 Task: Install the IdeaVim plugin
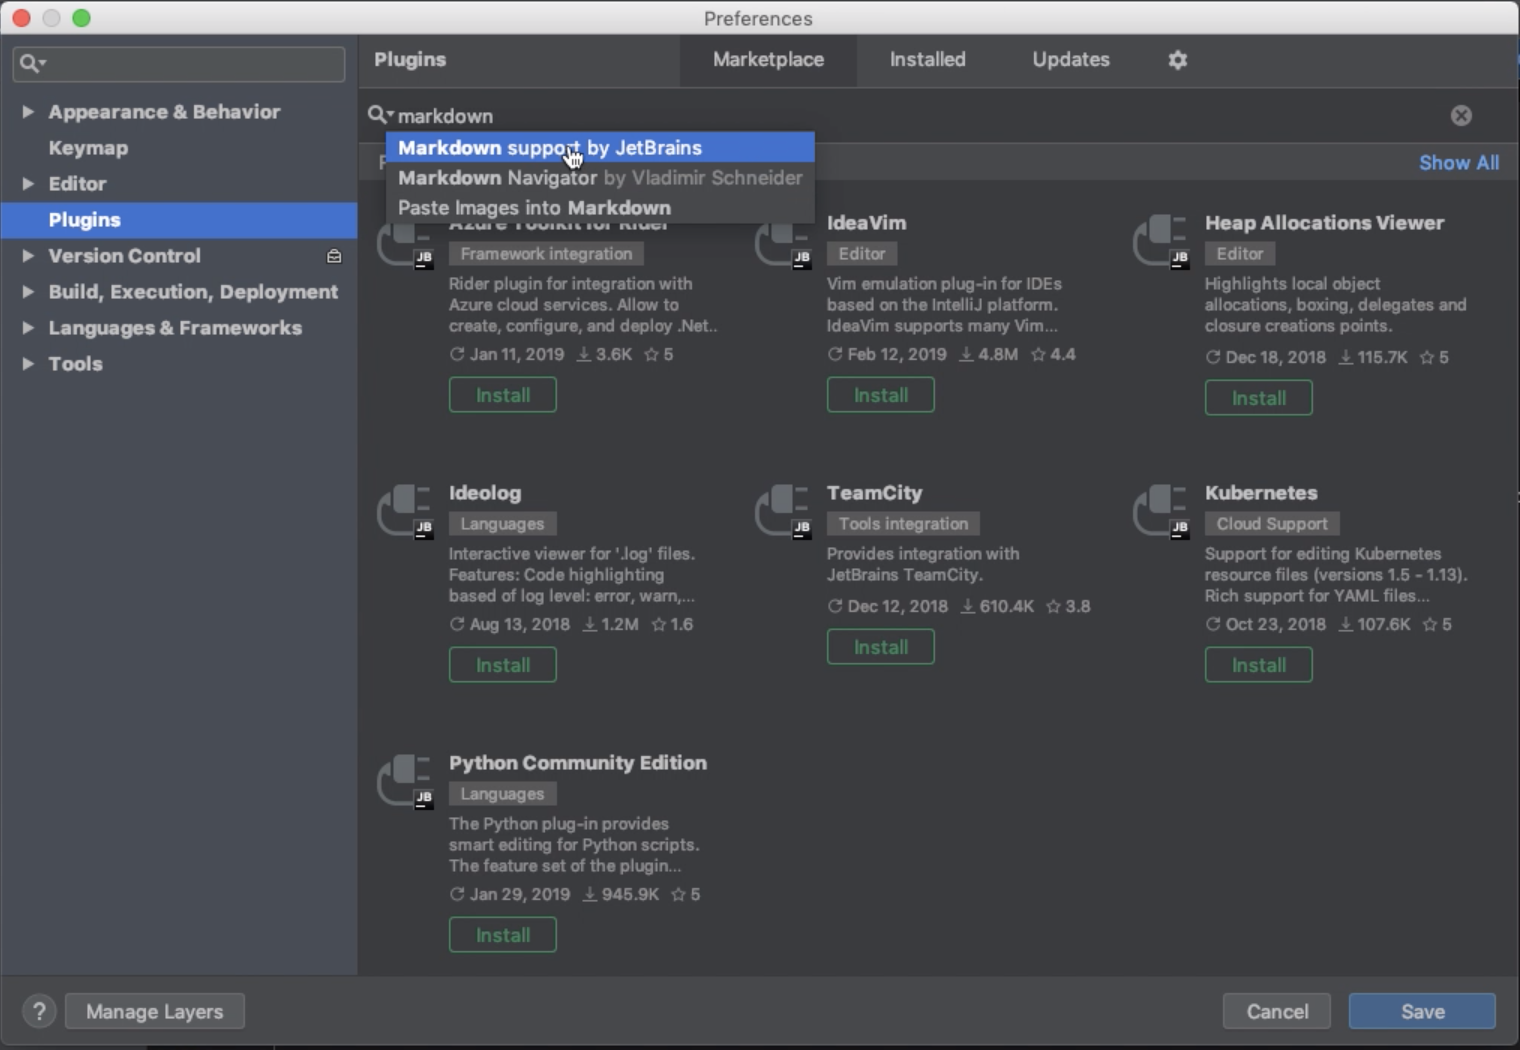pyautogui.click(x=881, y=395)
